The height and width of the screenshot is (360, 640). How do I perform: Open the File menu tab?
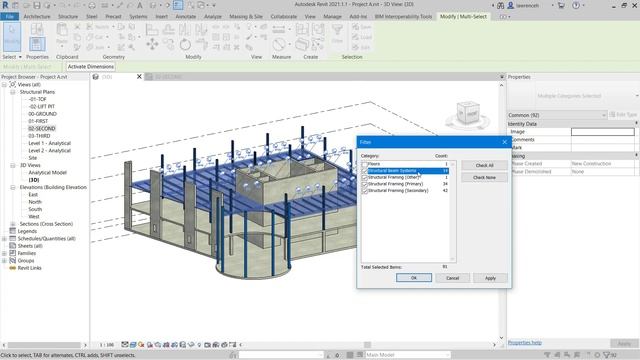pyautogui.click(x=9, y=16)
